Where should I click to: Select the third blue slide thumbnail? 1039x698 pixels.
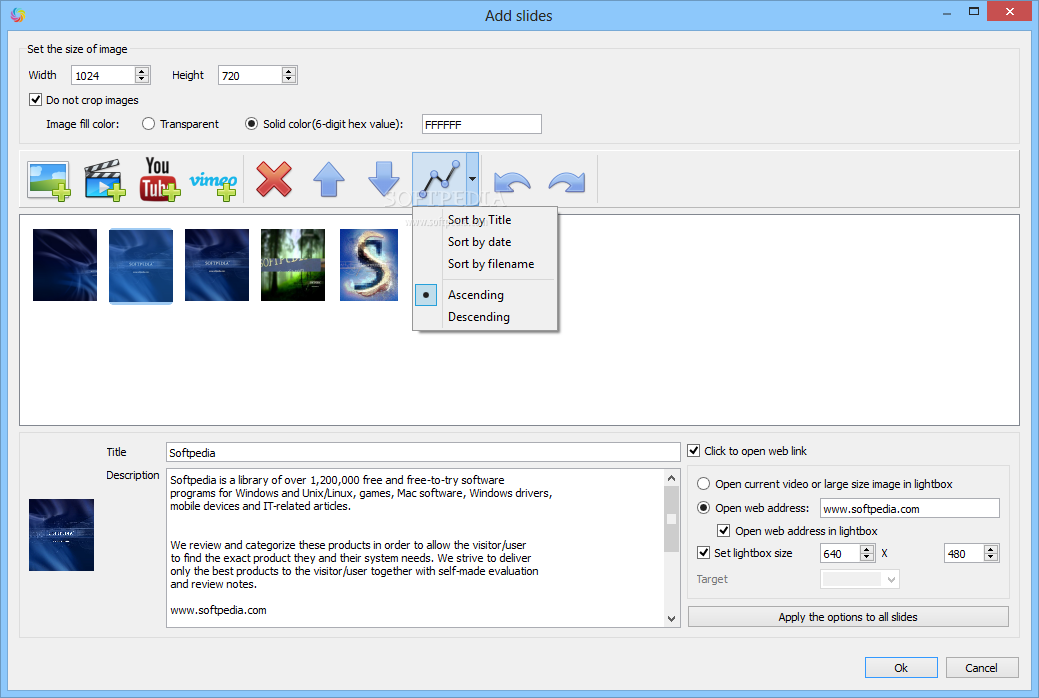[x=217, y=265]
